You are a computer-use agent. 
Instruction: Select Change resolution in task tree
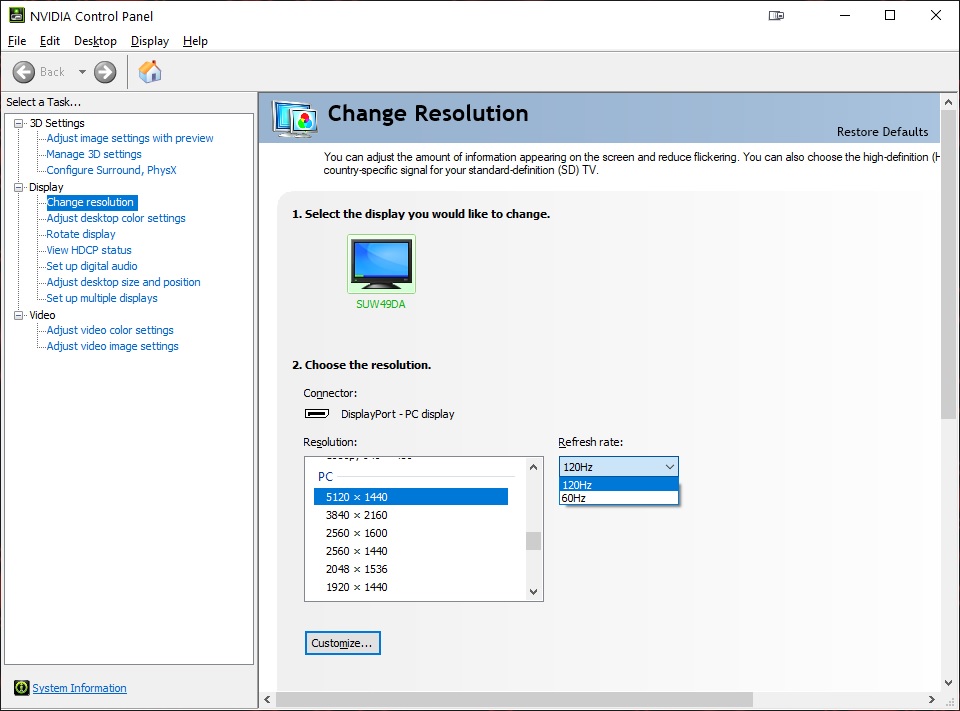pyautogui.click(x=91, y=202)
